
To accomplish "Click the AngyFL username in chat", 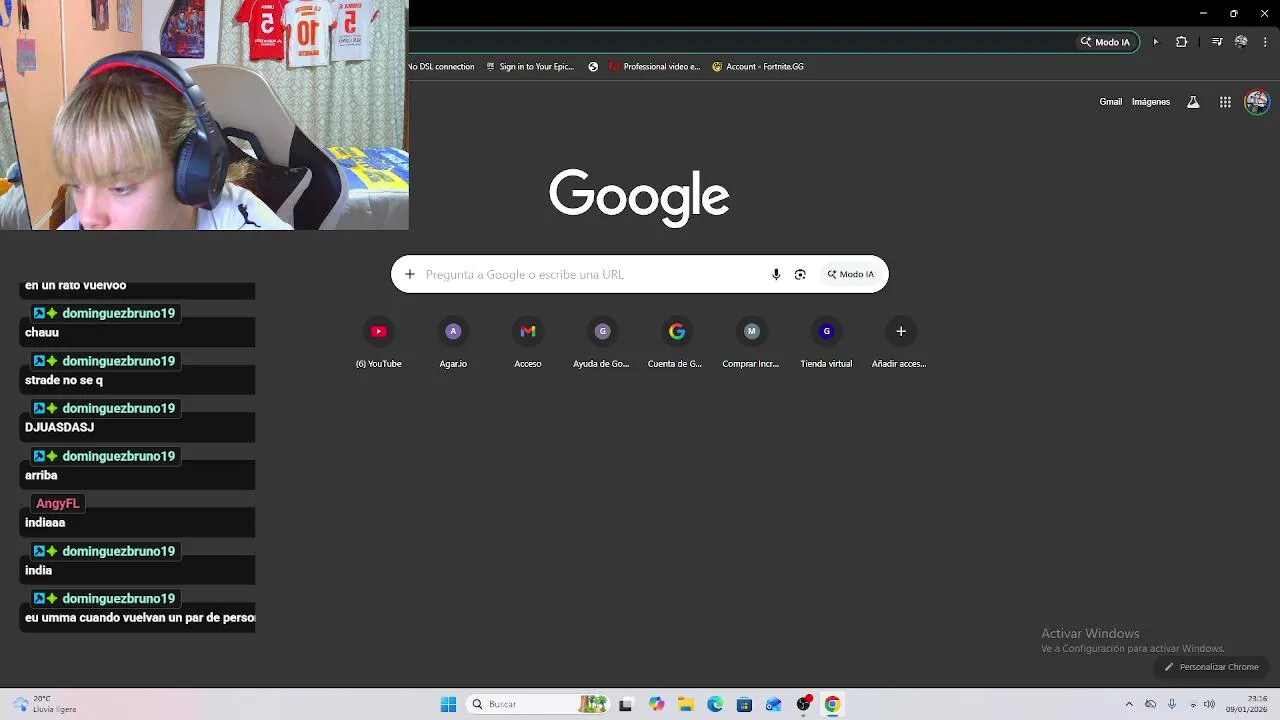I will point(57,504).
